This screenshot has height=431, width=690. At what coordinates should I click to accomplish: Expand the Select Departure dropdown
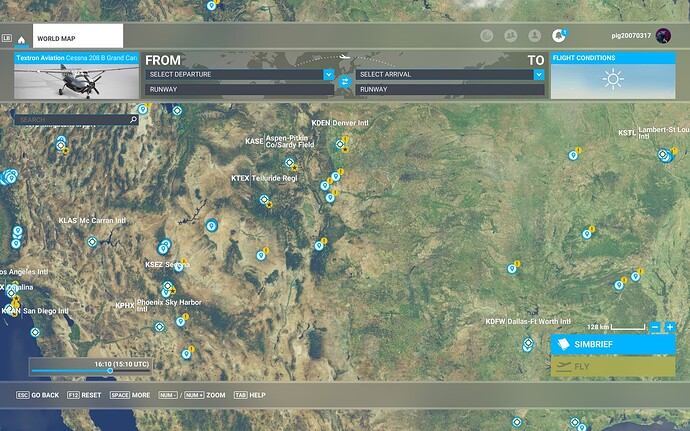click(328, 74)
